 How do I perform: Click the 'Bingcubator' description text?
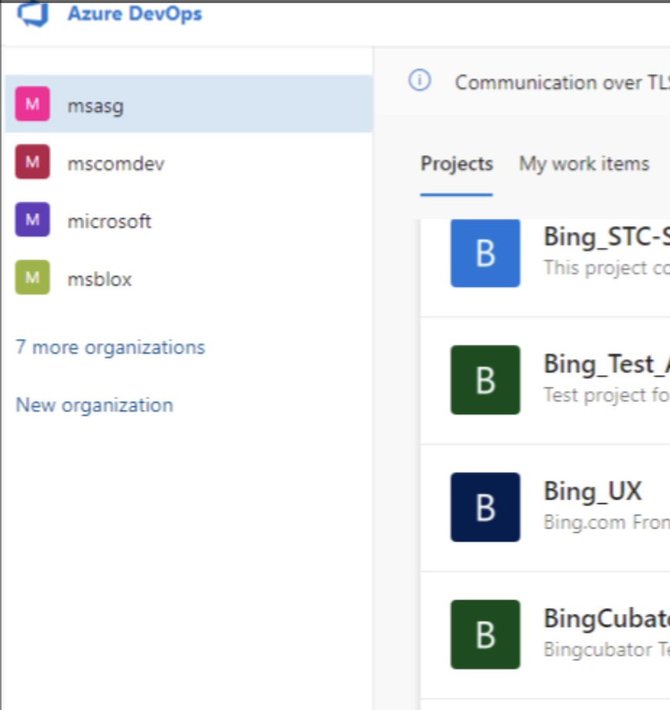pyautogui.click(x=607, y=650)
